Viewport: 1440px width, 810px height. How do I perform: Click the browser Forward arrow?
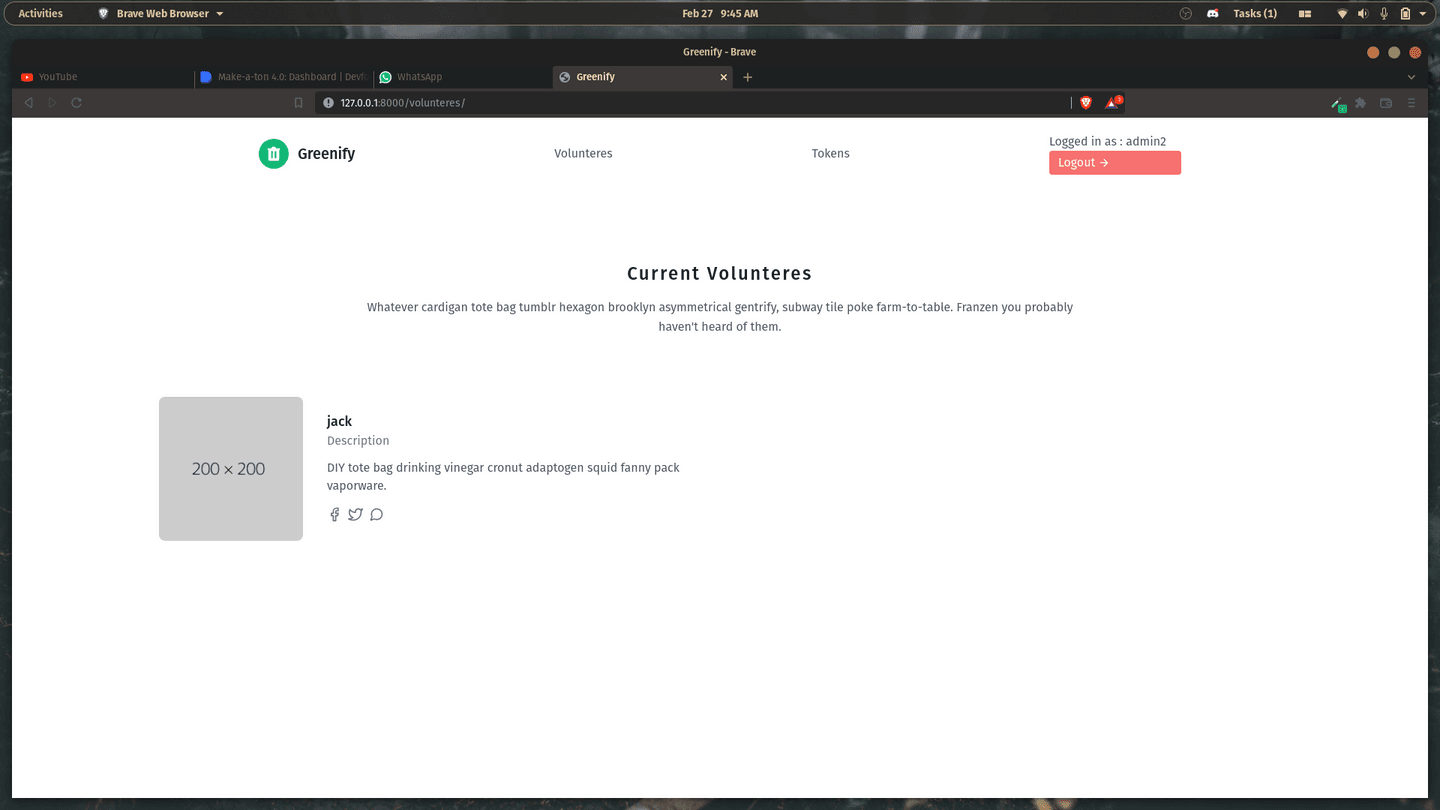[x=52, y=103]
